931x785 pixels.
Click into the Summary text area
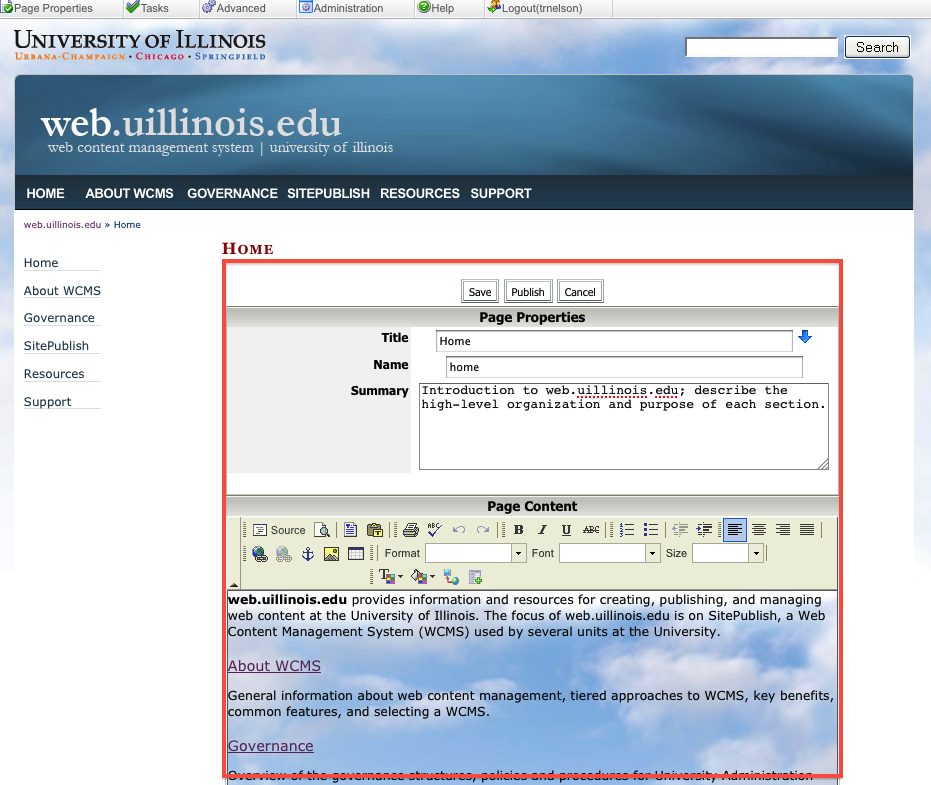click(x=623, y=426)
